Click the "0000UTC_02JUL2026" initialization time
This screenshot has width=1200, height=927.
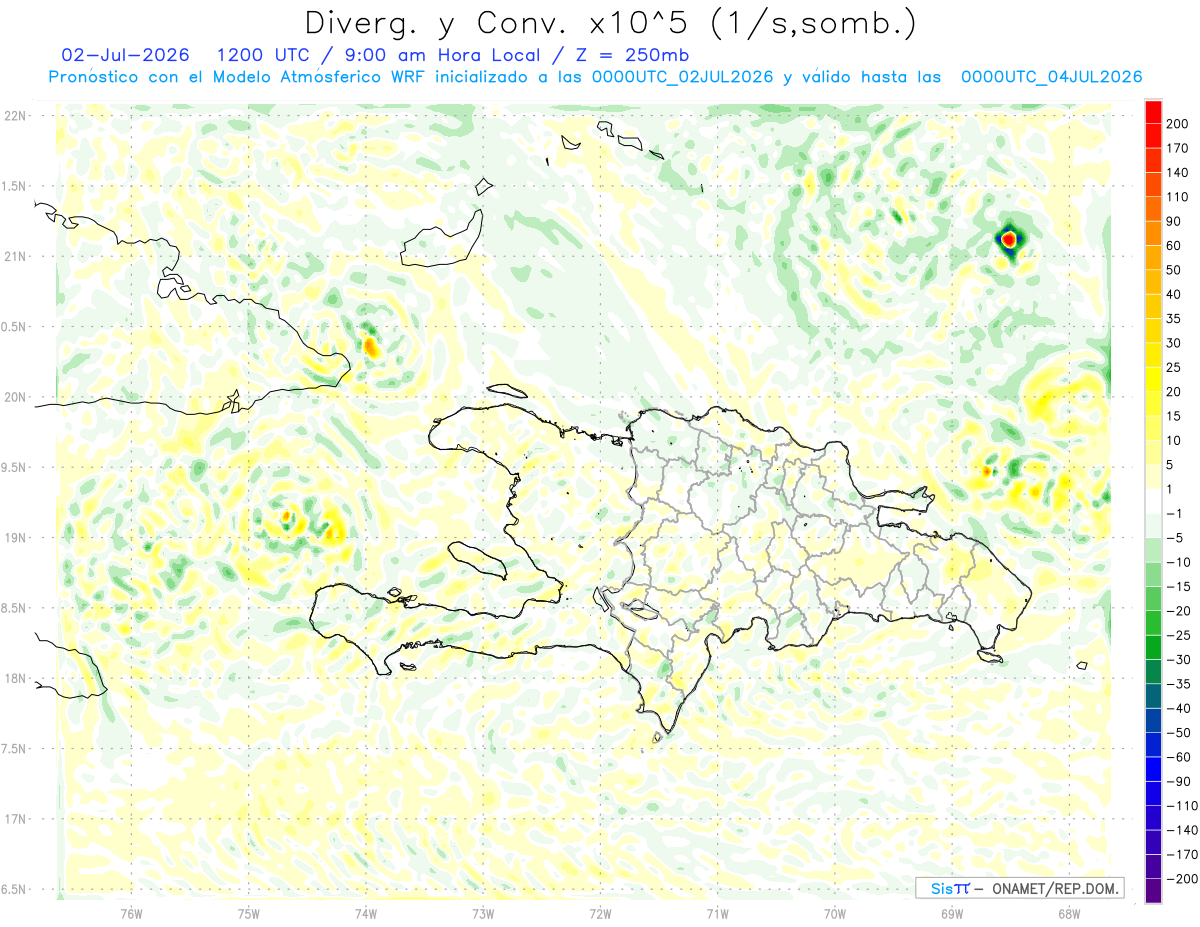coord(682,77)
